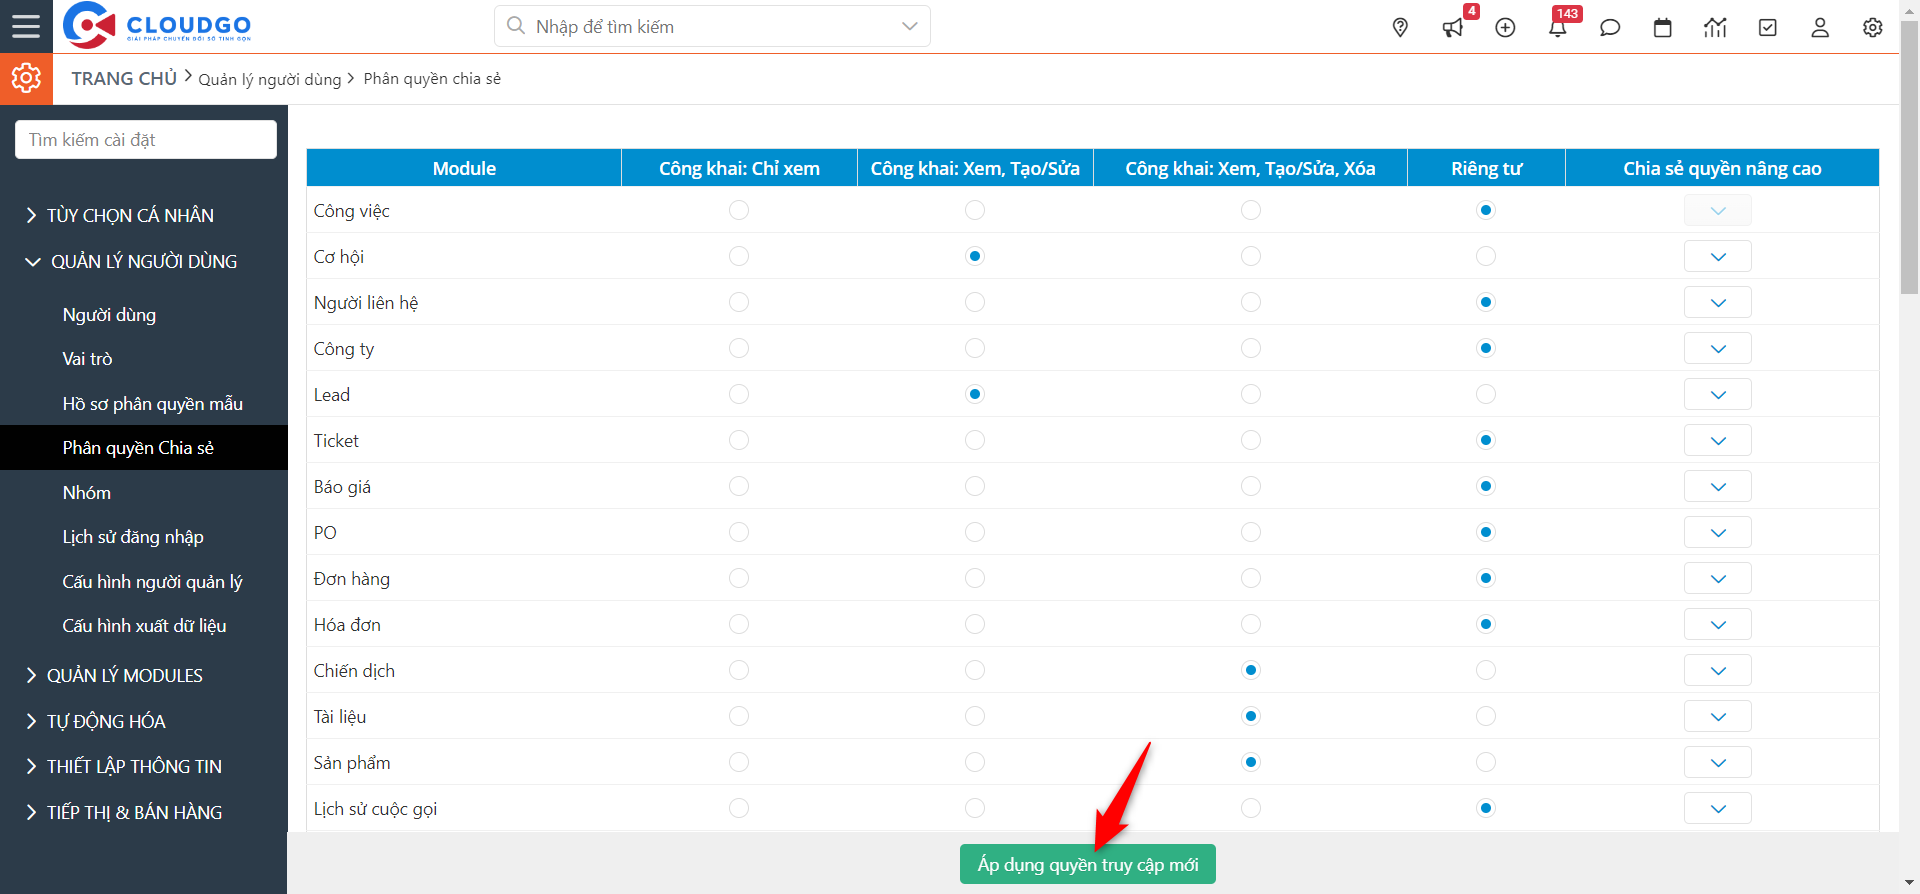Open the location pin icon

1400,27
